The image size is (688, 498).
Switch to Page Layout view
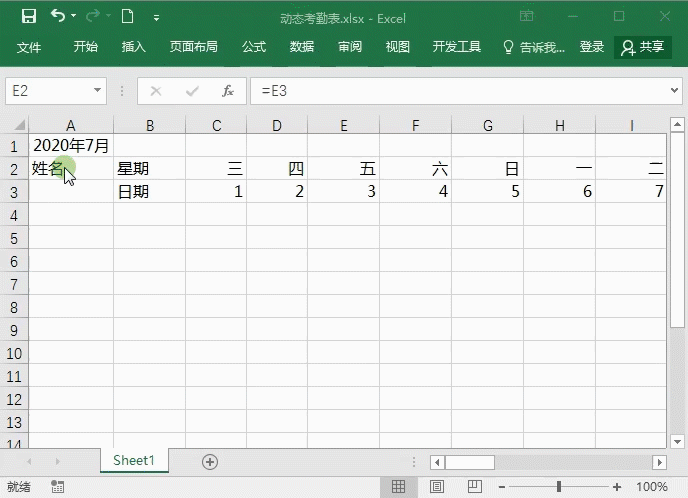coord(437,487)
